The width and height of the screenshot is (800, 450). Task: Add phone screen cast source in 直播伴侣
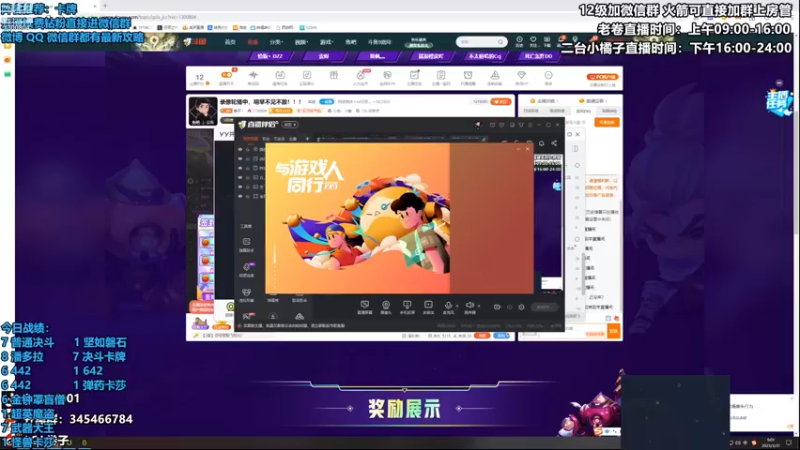click(407, 305)
